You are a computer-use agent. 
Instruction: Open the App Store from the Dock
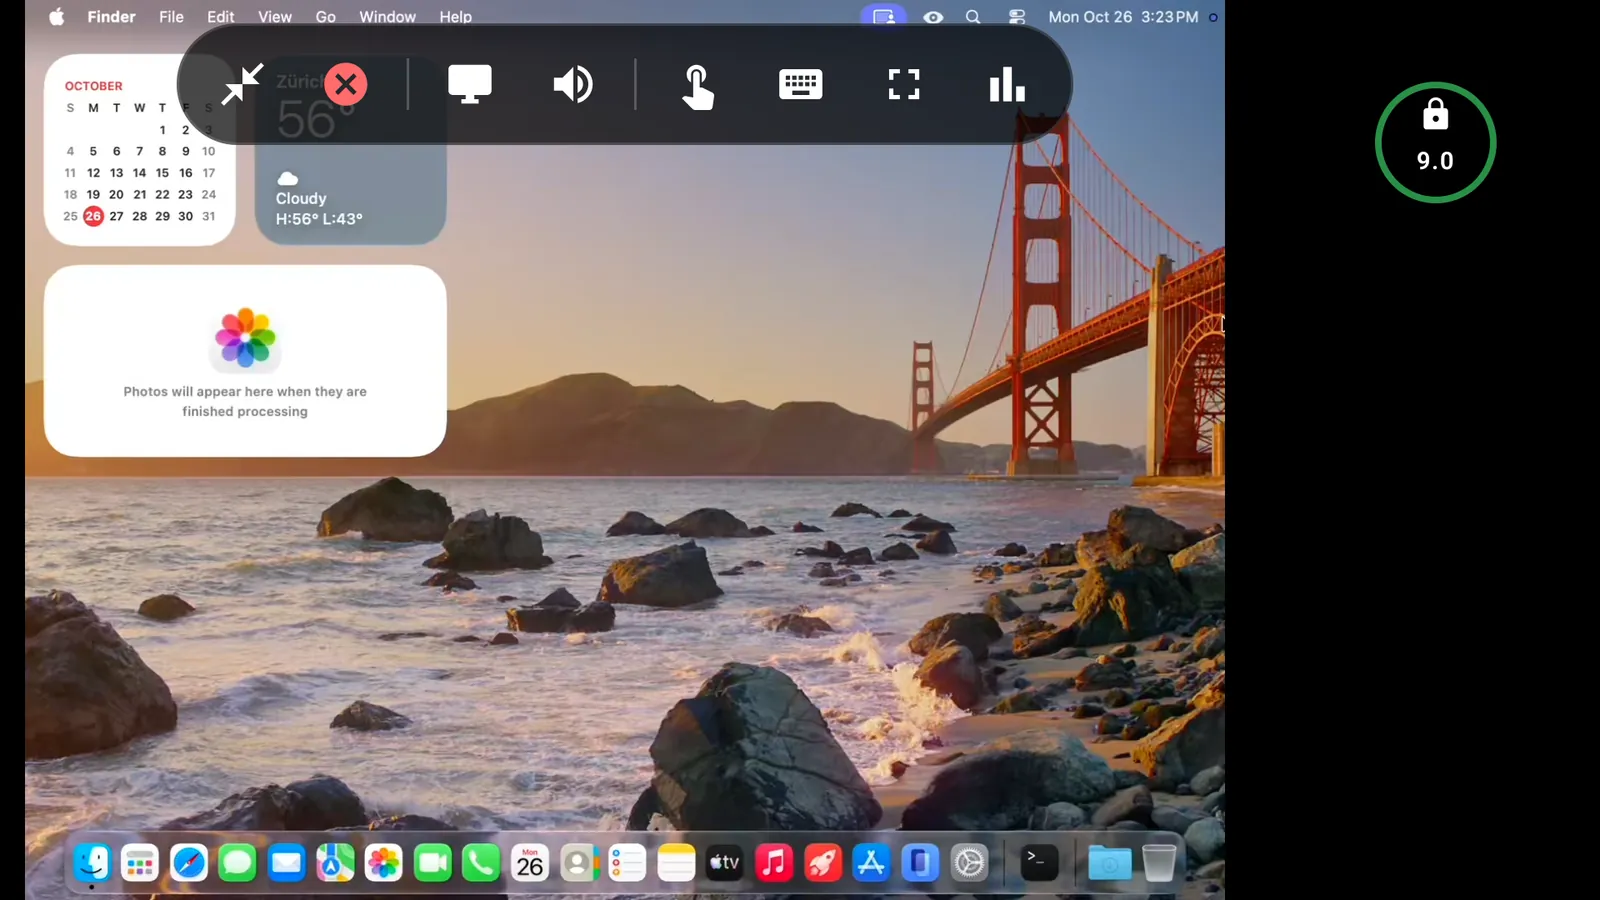click(871, 862)
